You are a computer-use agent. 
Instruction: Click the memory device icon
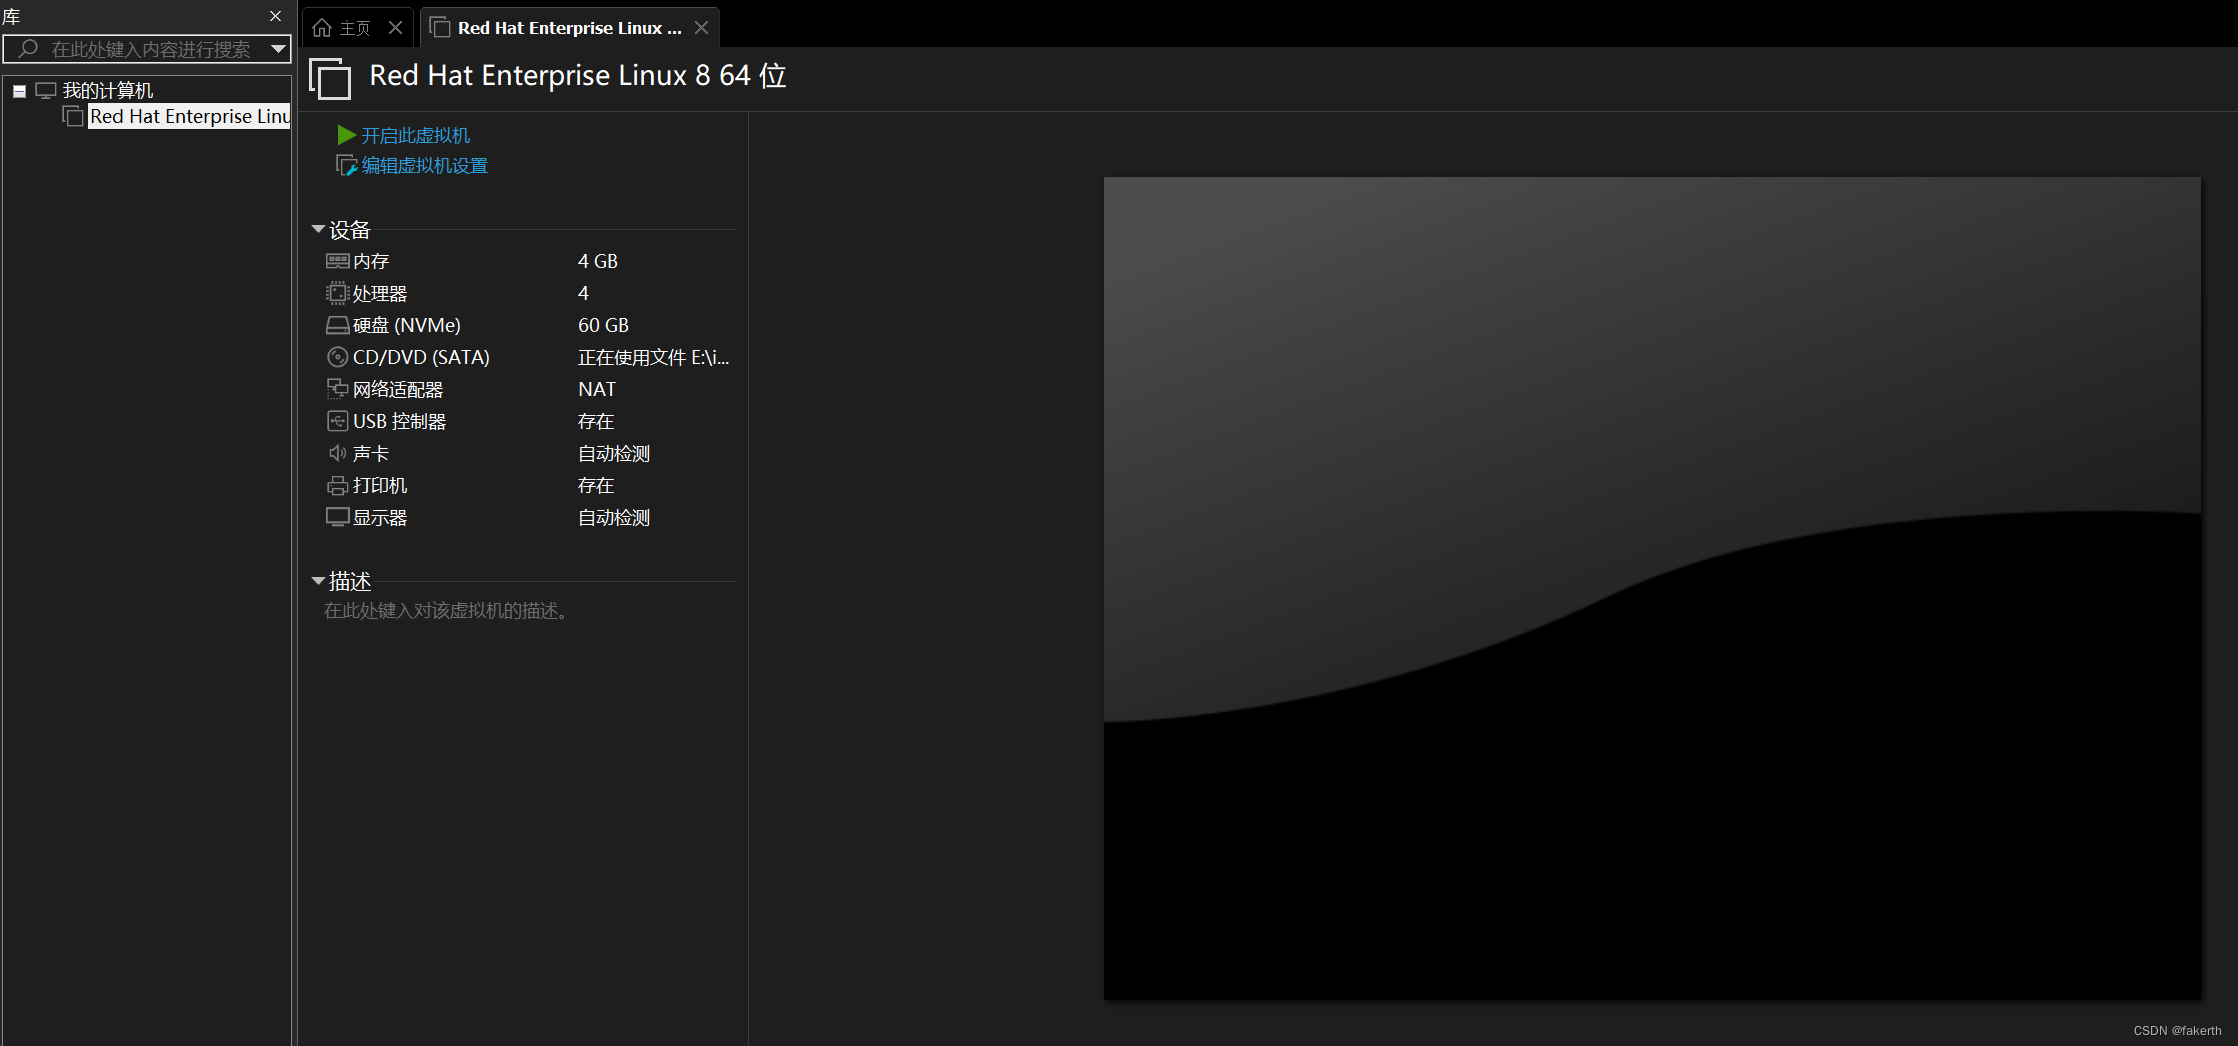point(337,261)
